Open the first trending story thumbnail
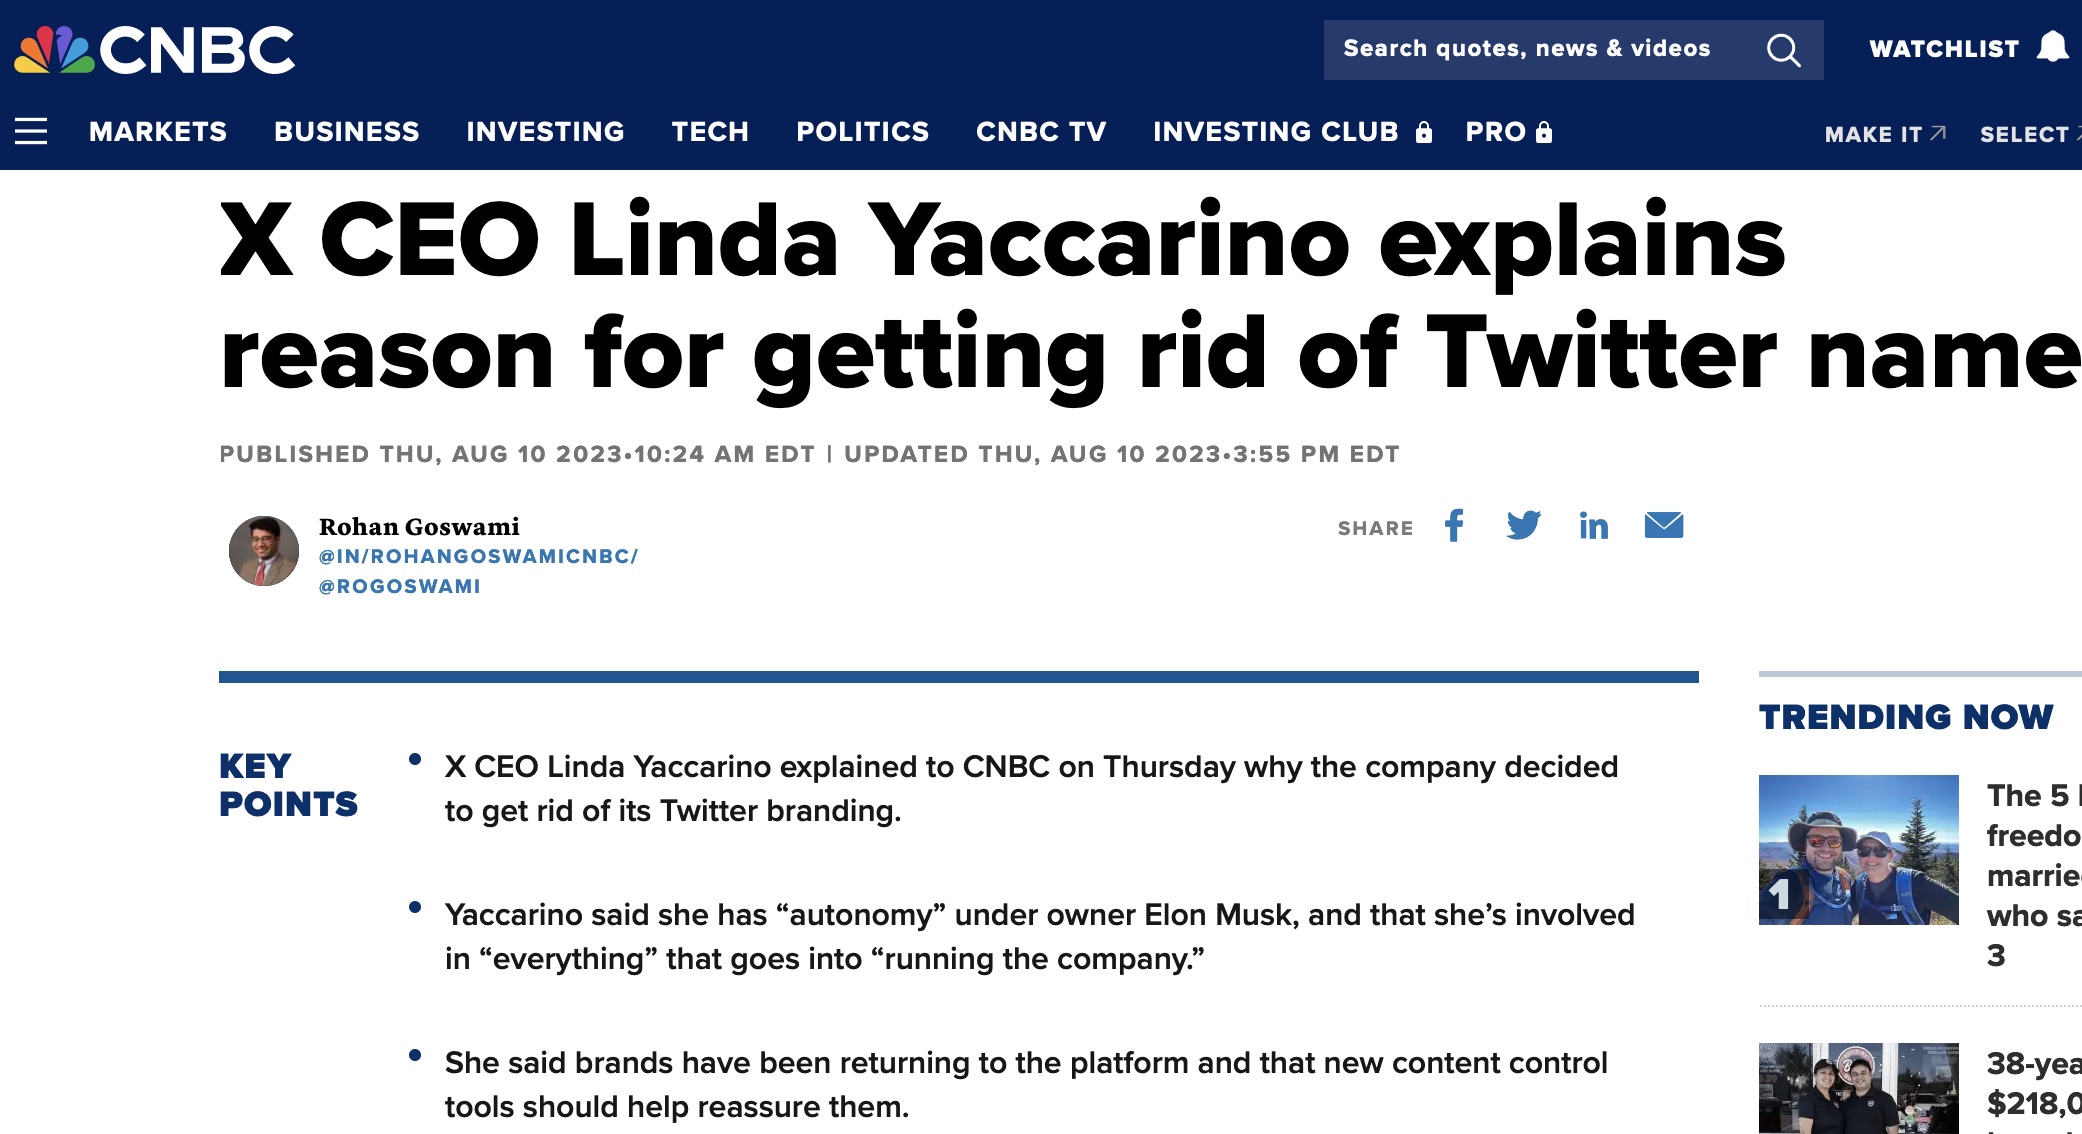The image size is (2082, 1134). coord(1858,850)
